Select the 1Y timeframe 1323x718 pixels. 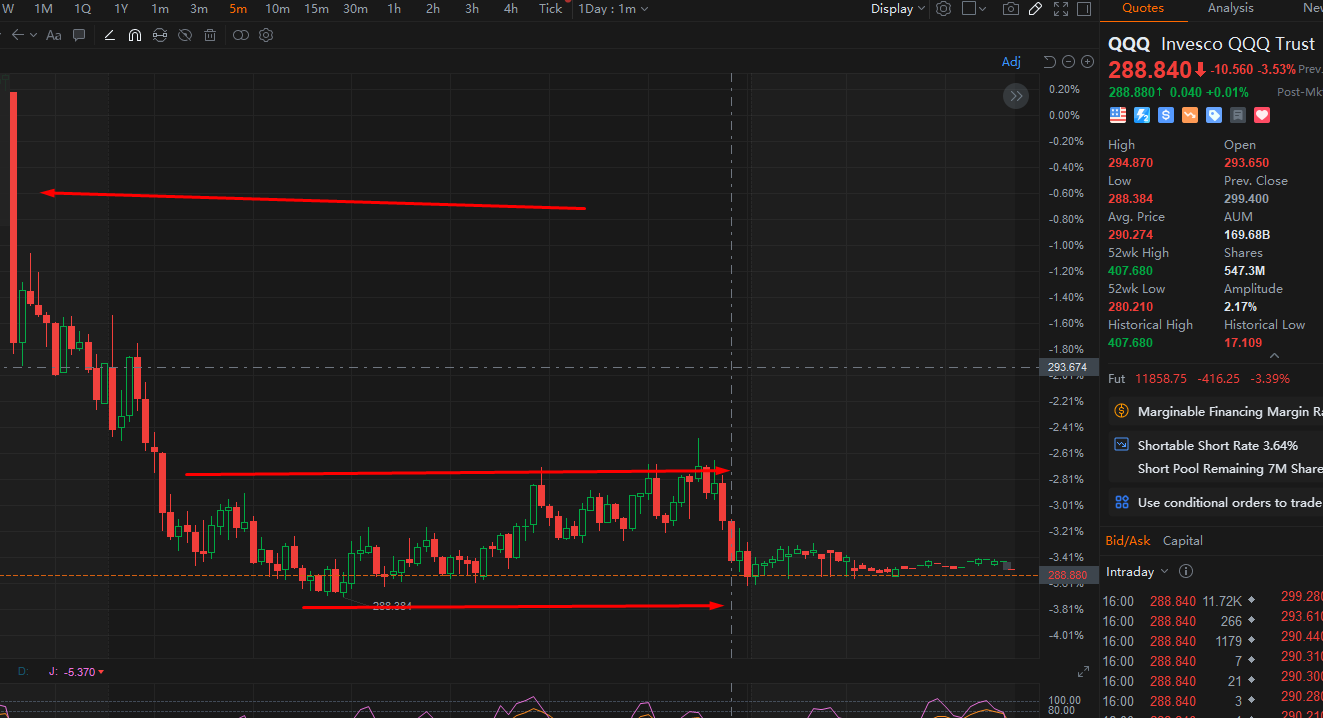pos(121,9)
